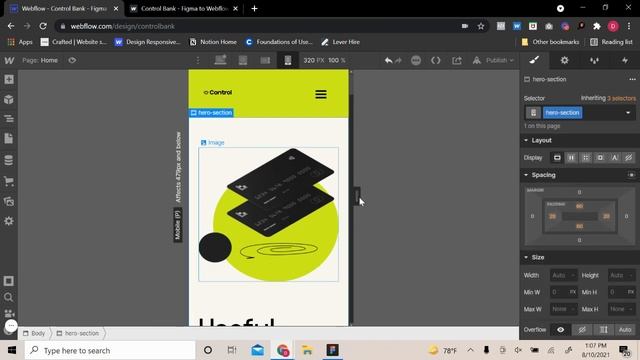Set display to None
The height and width of the screenshot is (360, 640).
[629, 158]
